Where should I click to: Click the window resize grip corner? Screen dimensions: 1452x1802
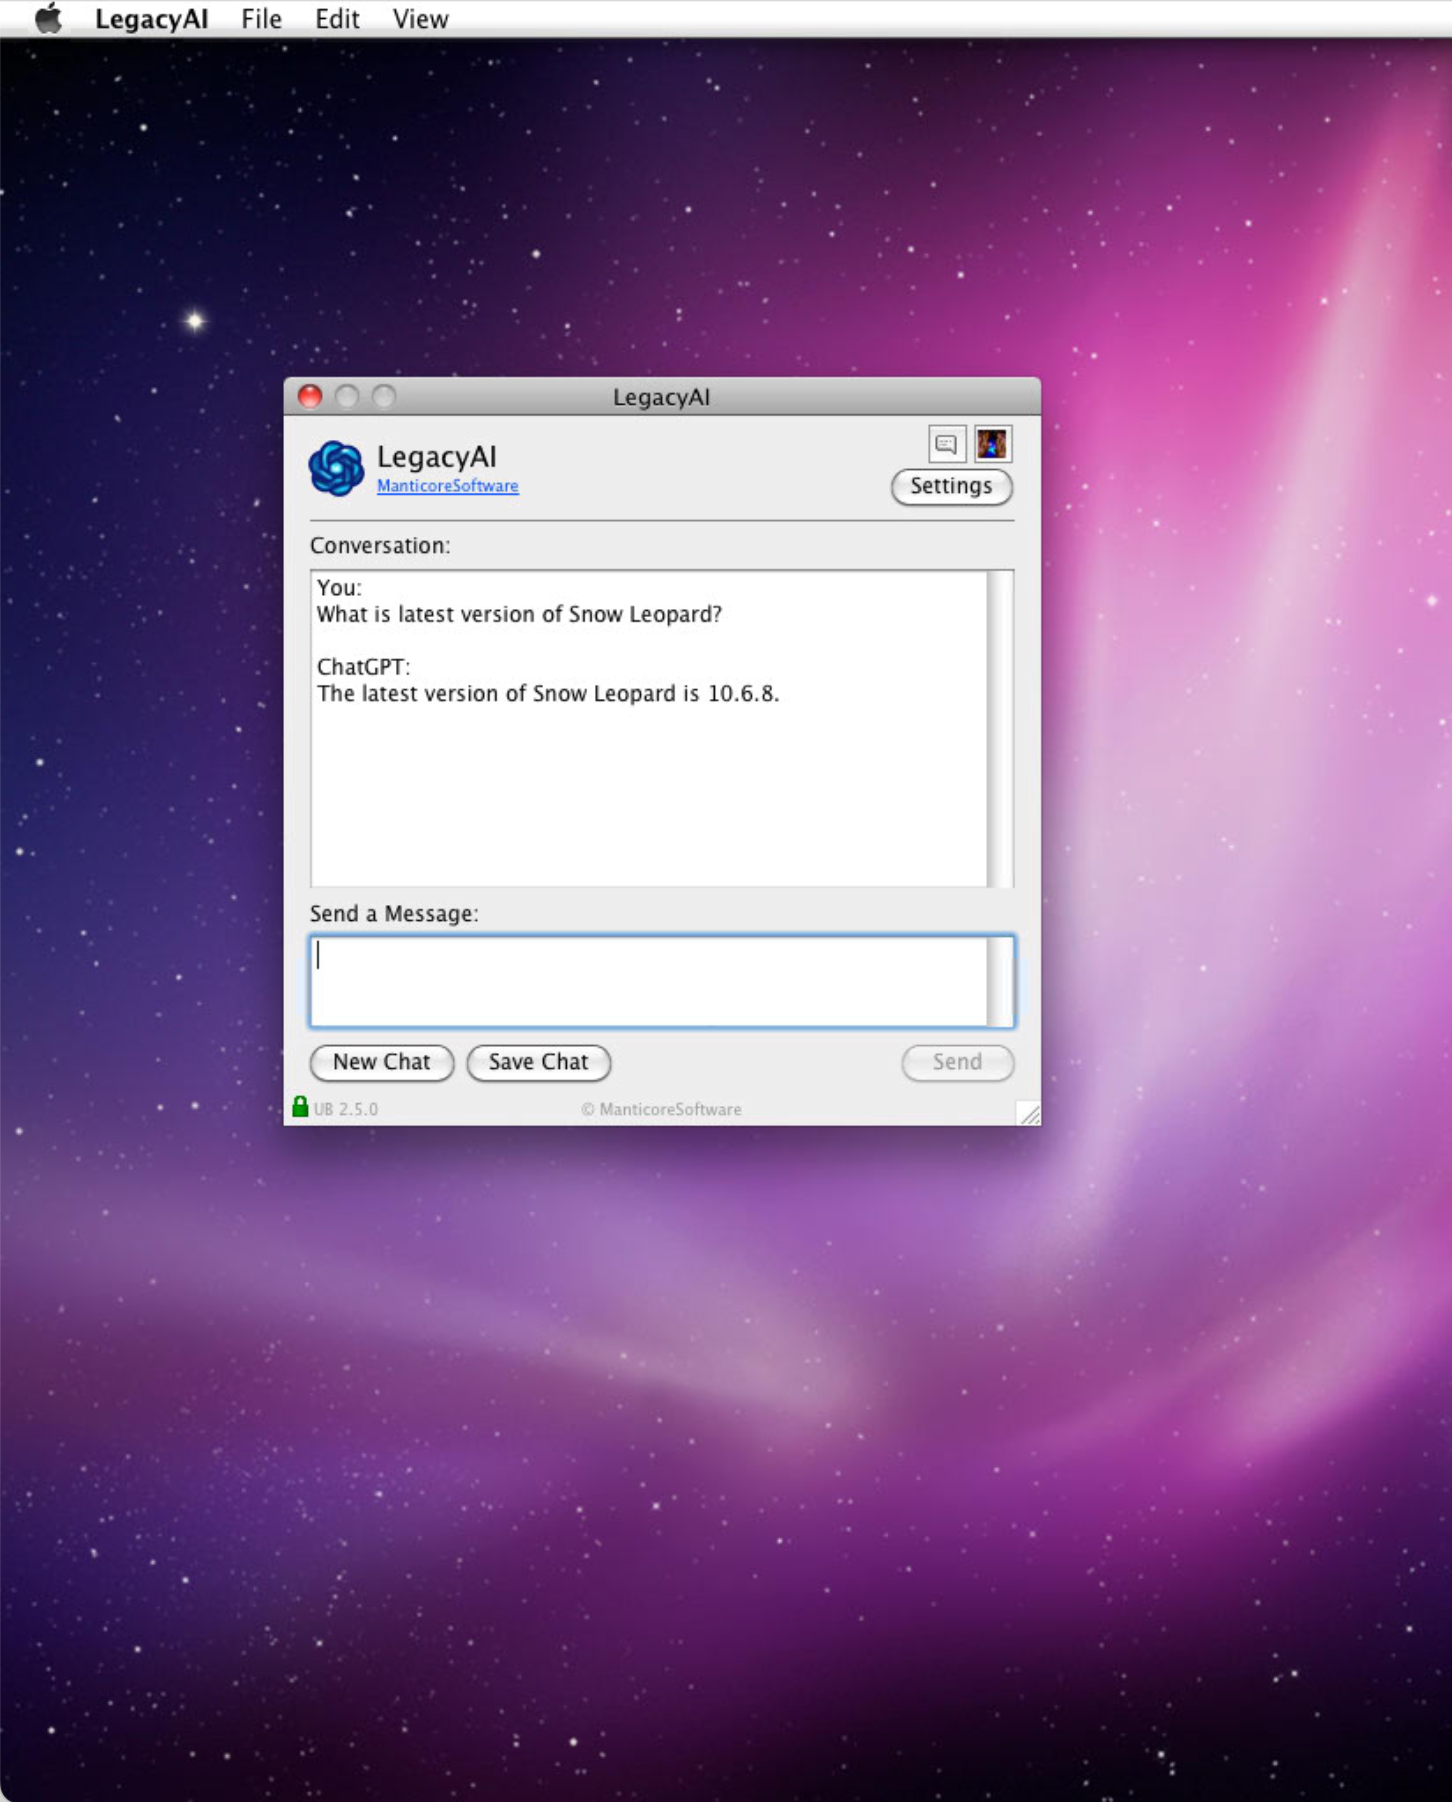point(1029,1113)
